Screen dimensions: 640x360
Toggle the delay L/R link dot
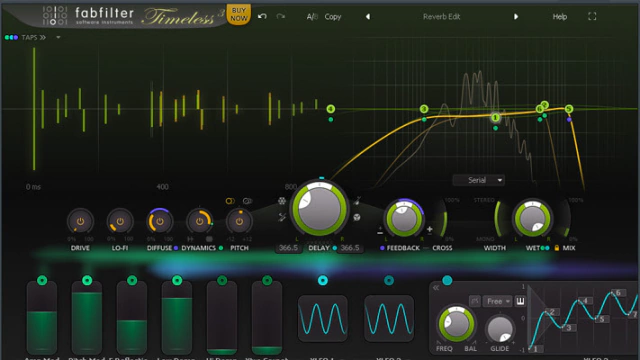[335, 248]
